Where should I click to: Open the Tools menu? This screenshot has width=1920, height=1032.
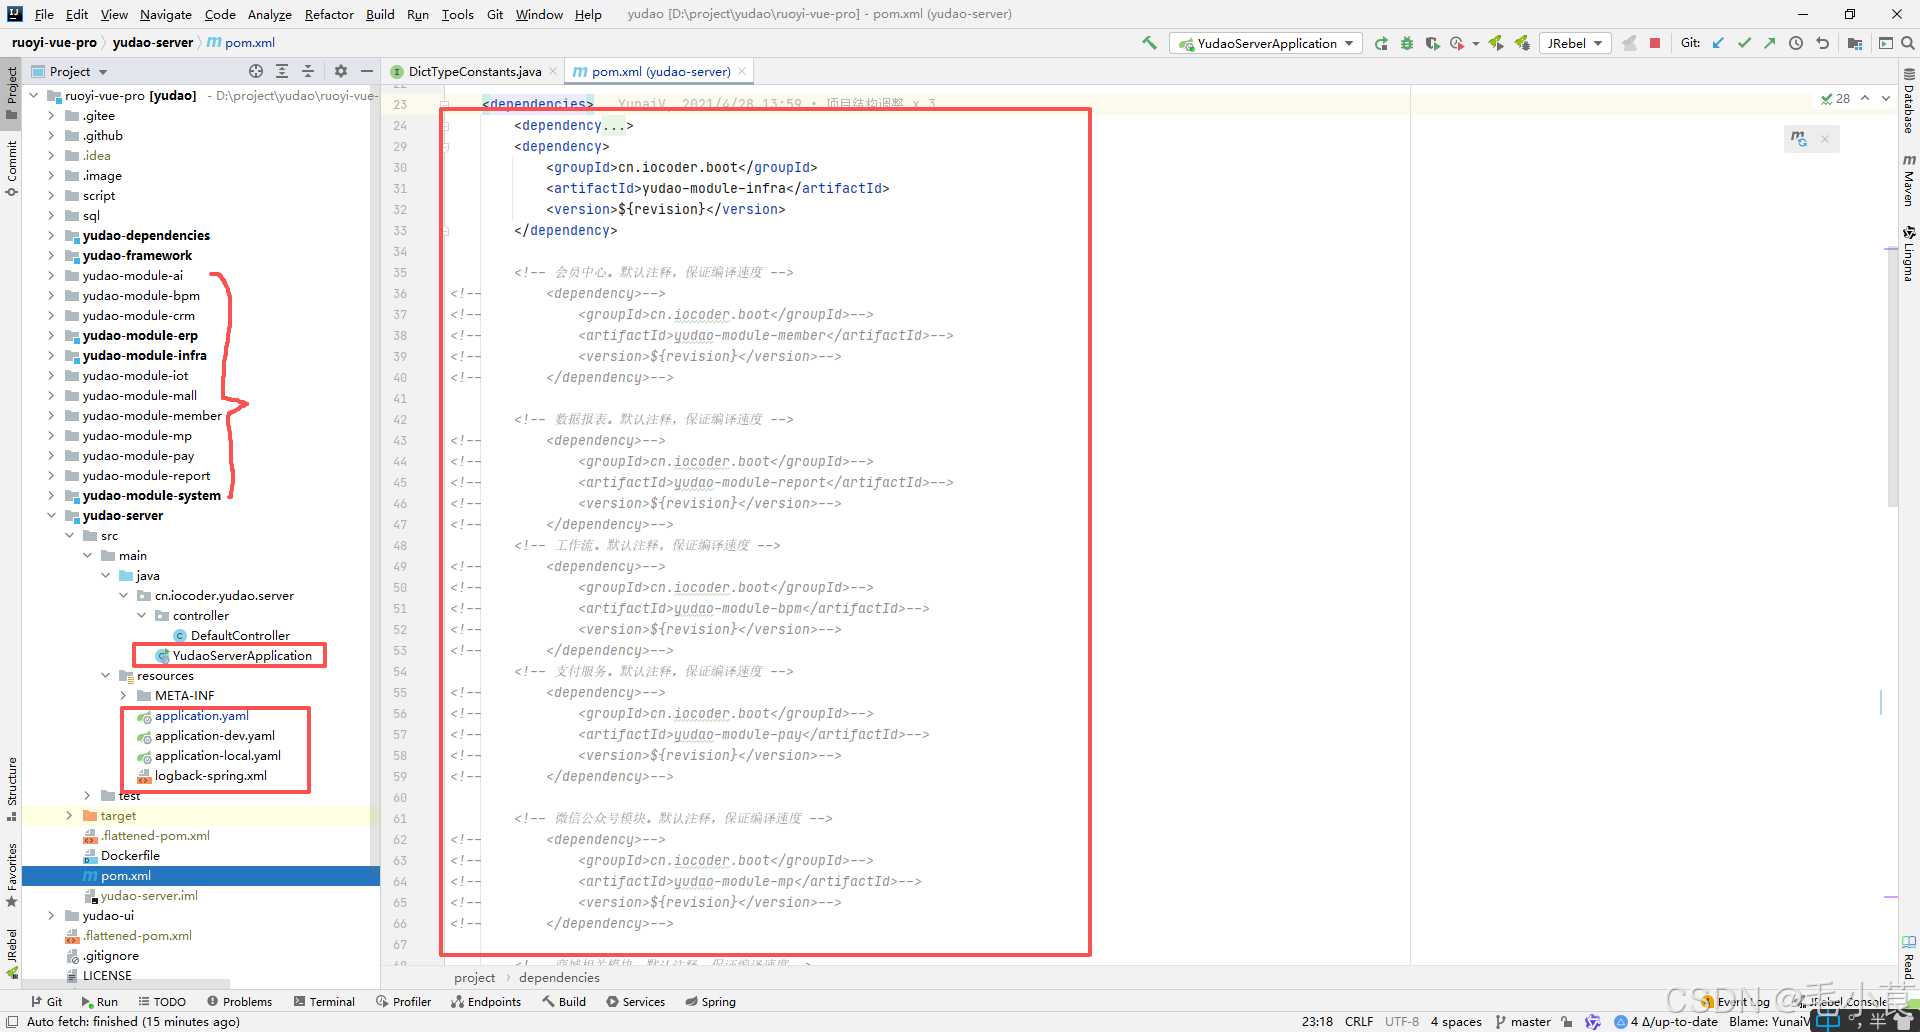(458, 14)
